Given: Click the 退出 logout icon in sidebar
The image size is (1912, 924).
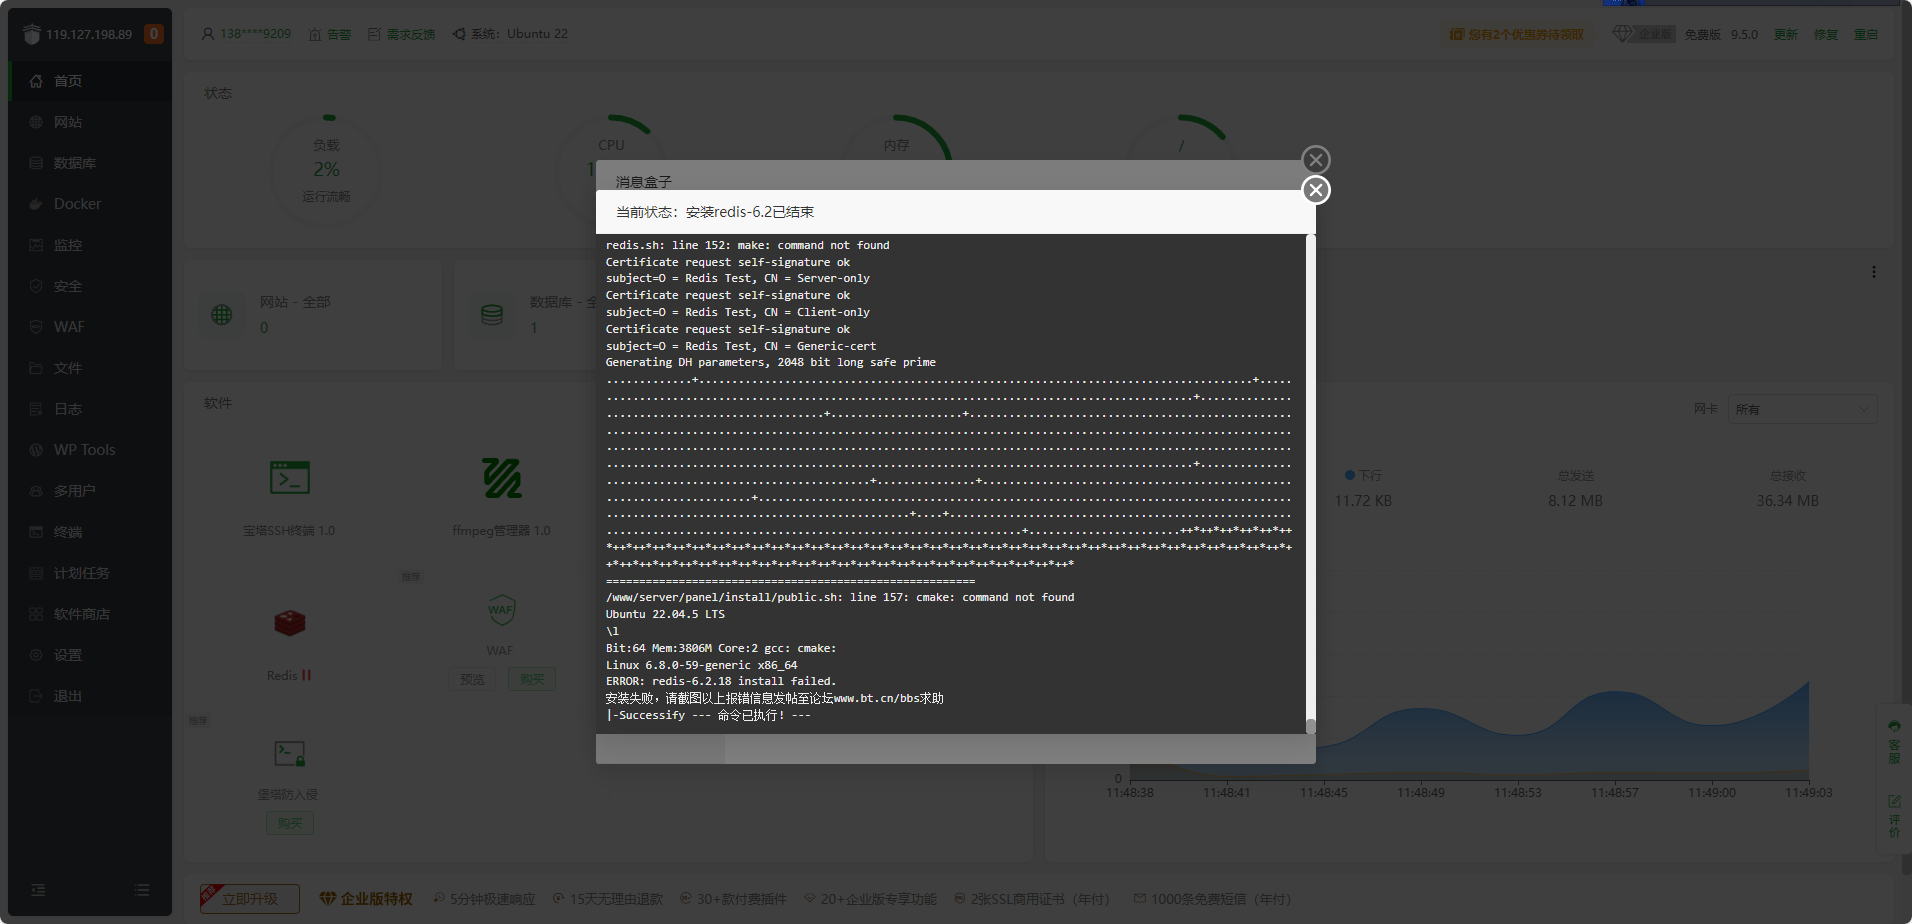Looking at the screenshot, I should tap(36, 696).
